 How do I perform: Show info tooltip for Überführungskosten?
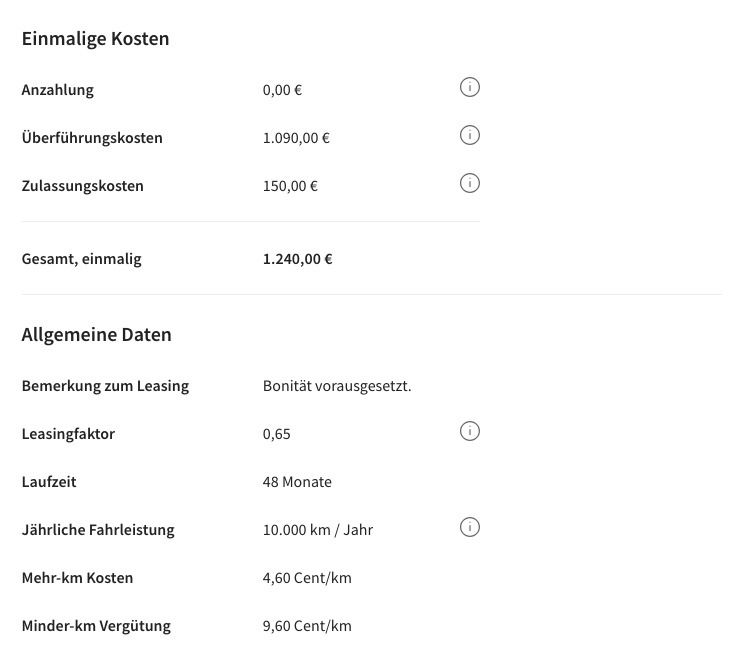(x=470, y=135)
